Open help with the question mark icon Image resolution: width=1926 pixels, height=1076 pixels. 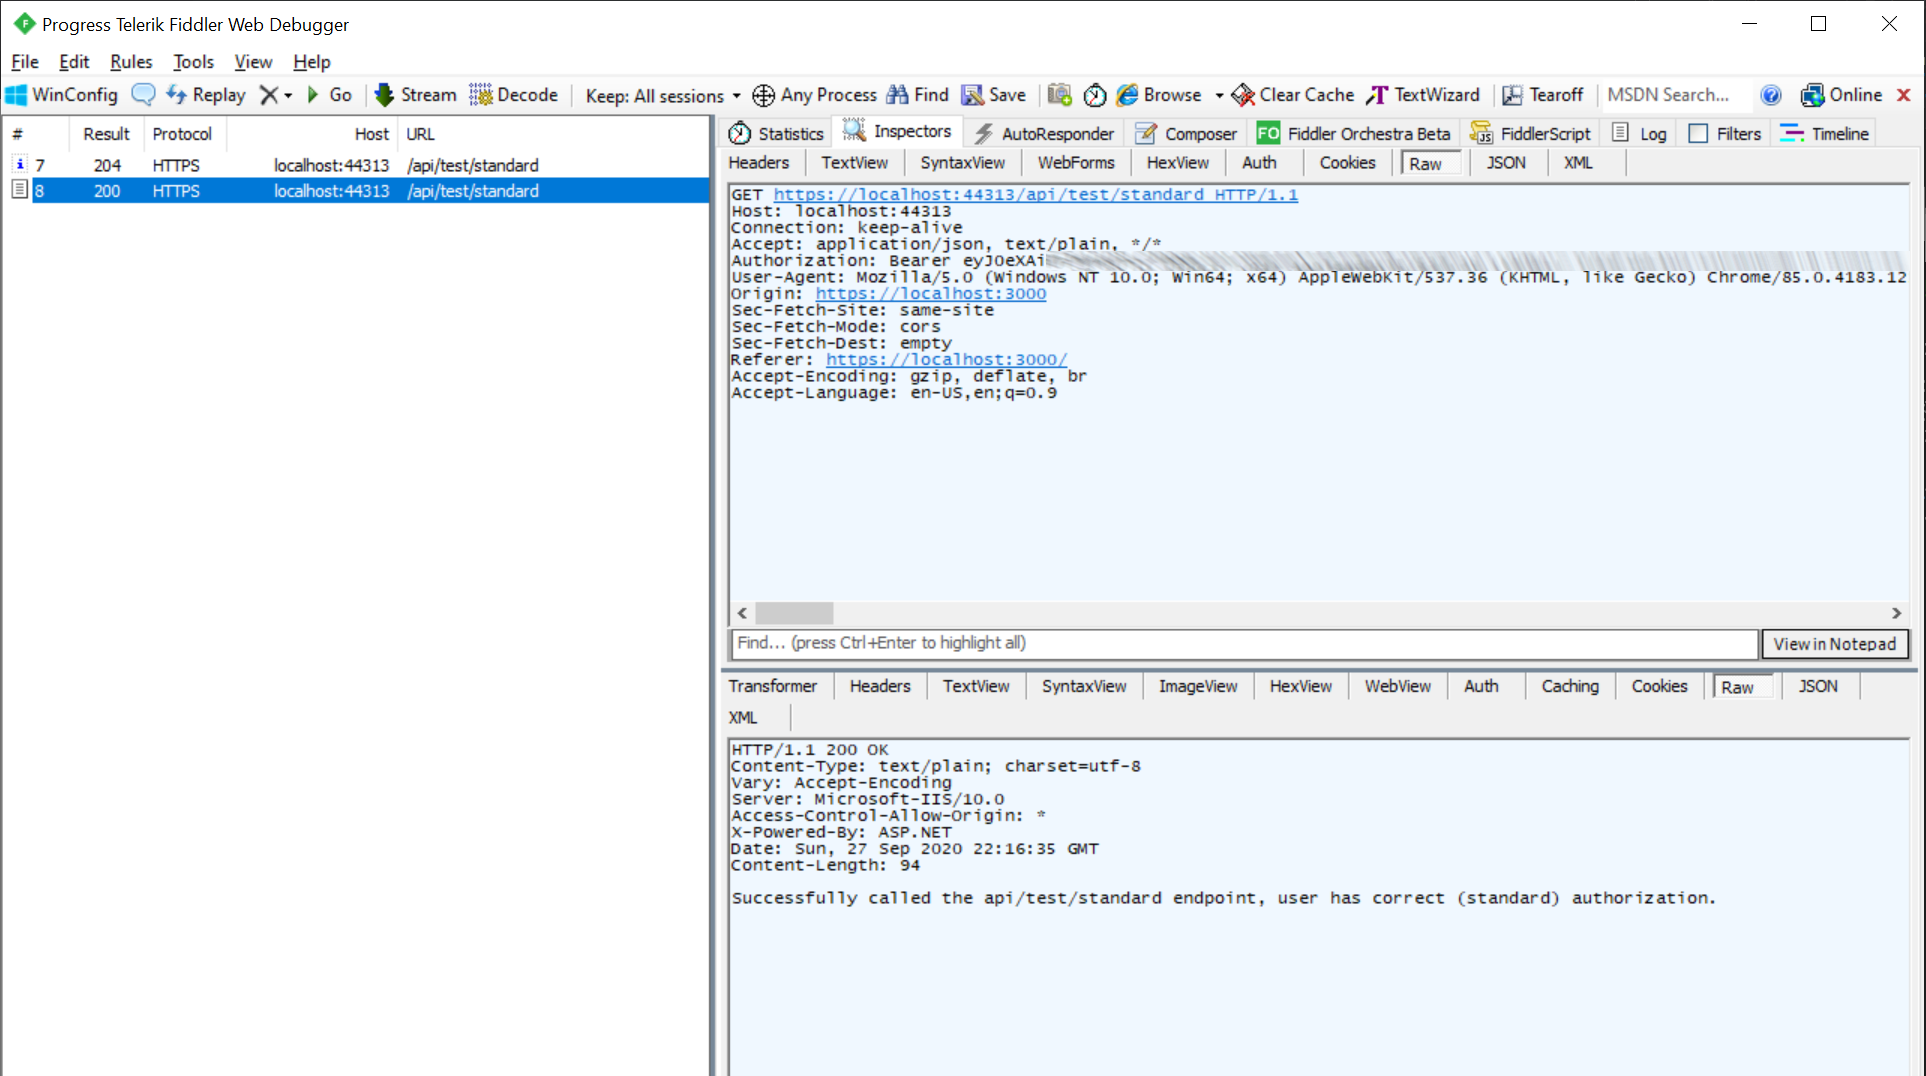click(1771, 95)
